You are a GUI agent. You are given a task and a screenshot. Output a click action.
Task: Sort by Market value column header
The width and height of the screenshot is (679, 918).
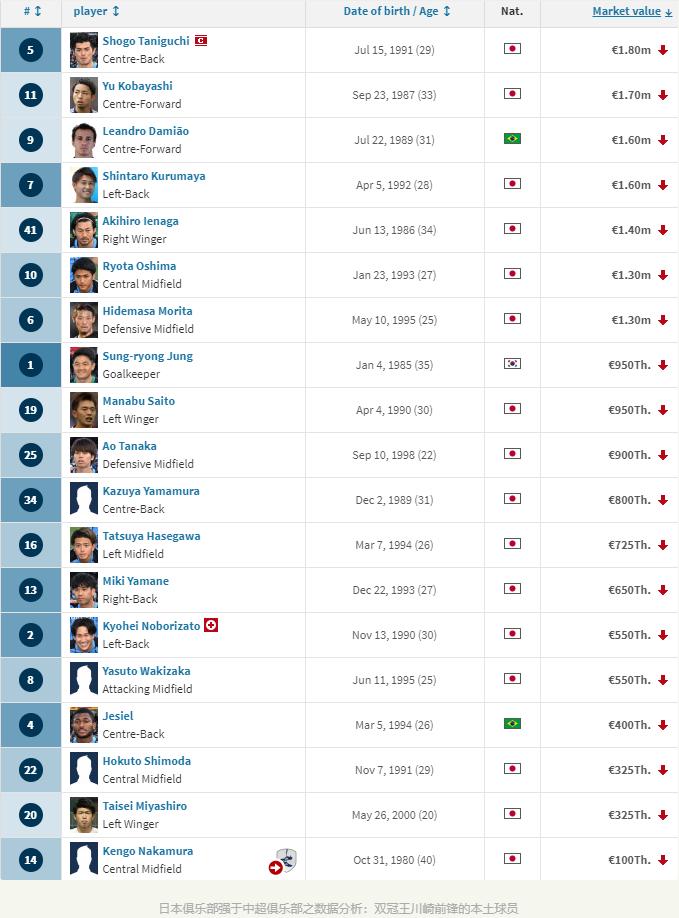tap(632, 11)
